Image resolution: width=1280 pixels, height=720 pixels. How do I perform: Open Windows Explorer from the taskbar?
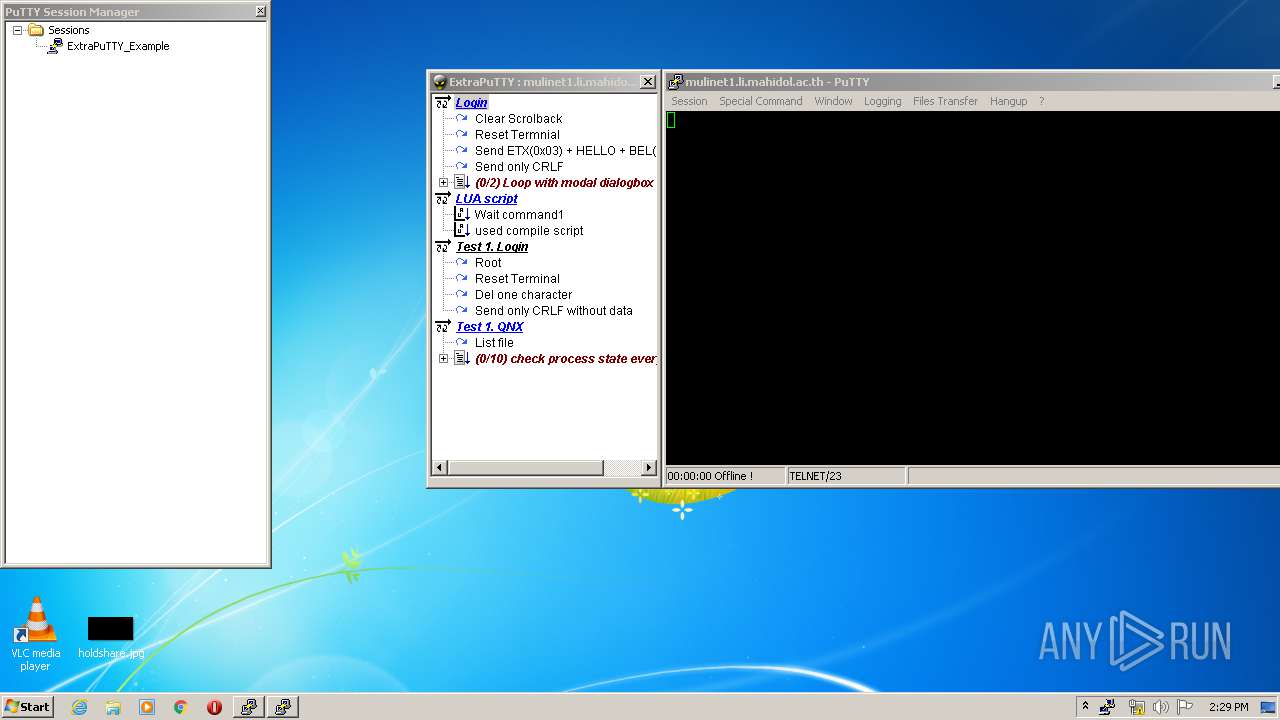(x=113, y=707)
